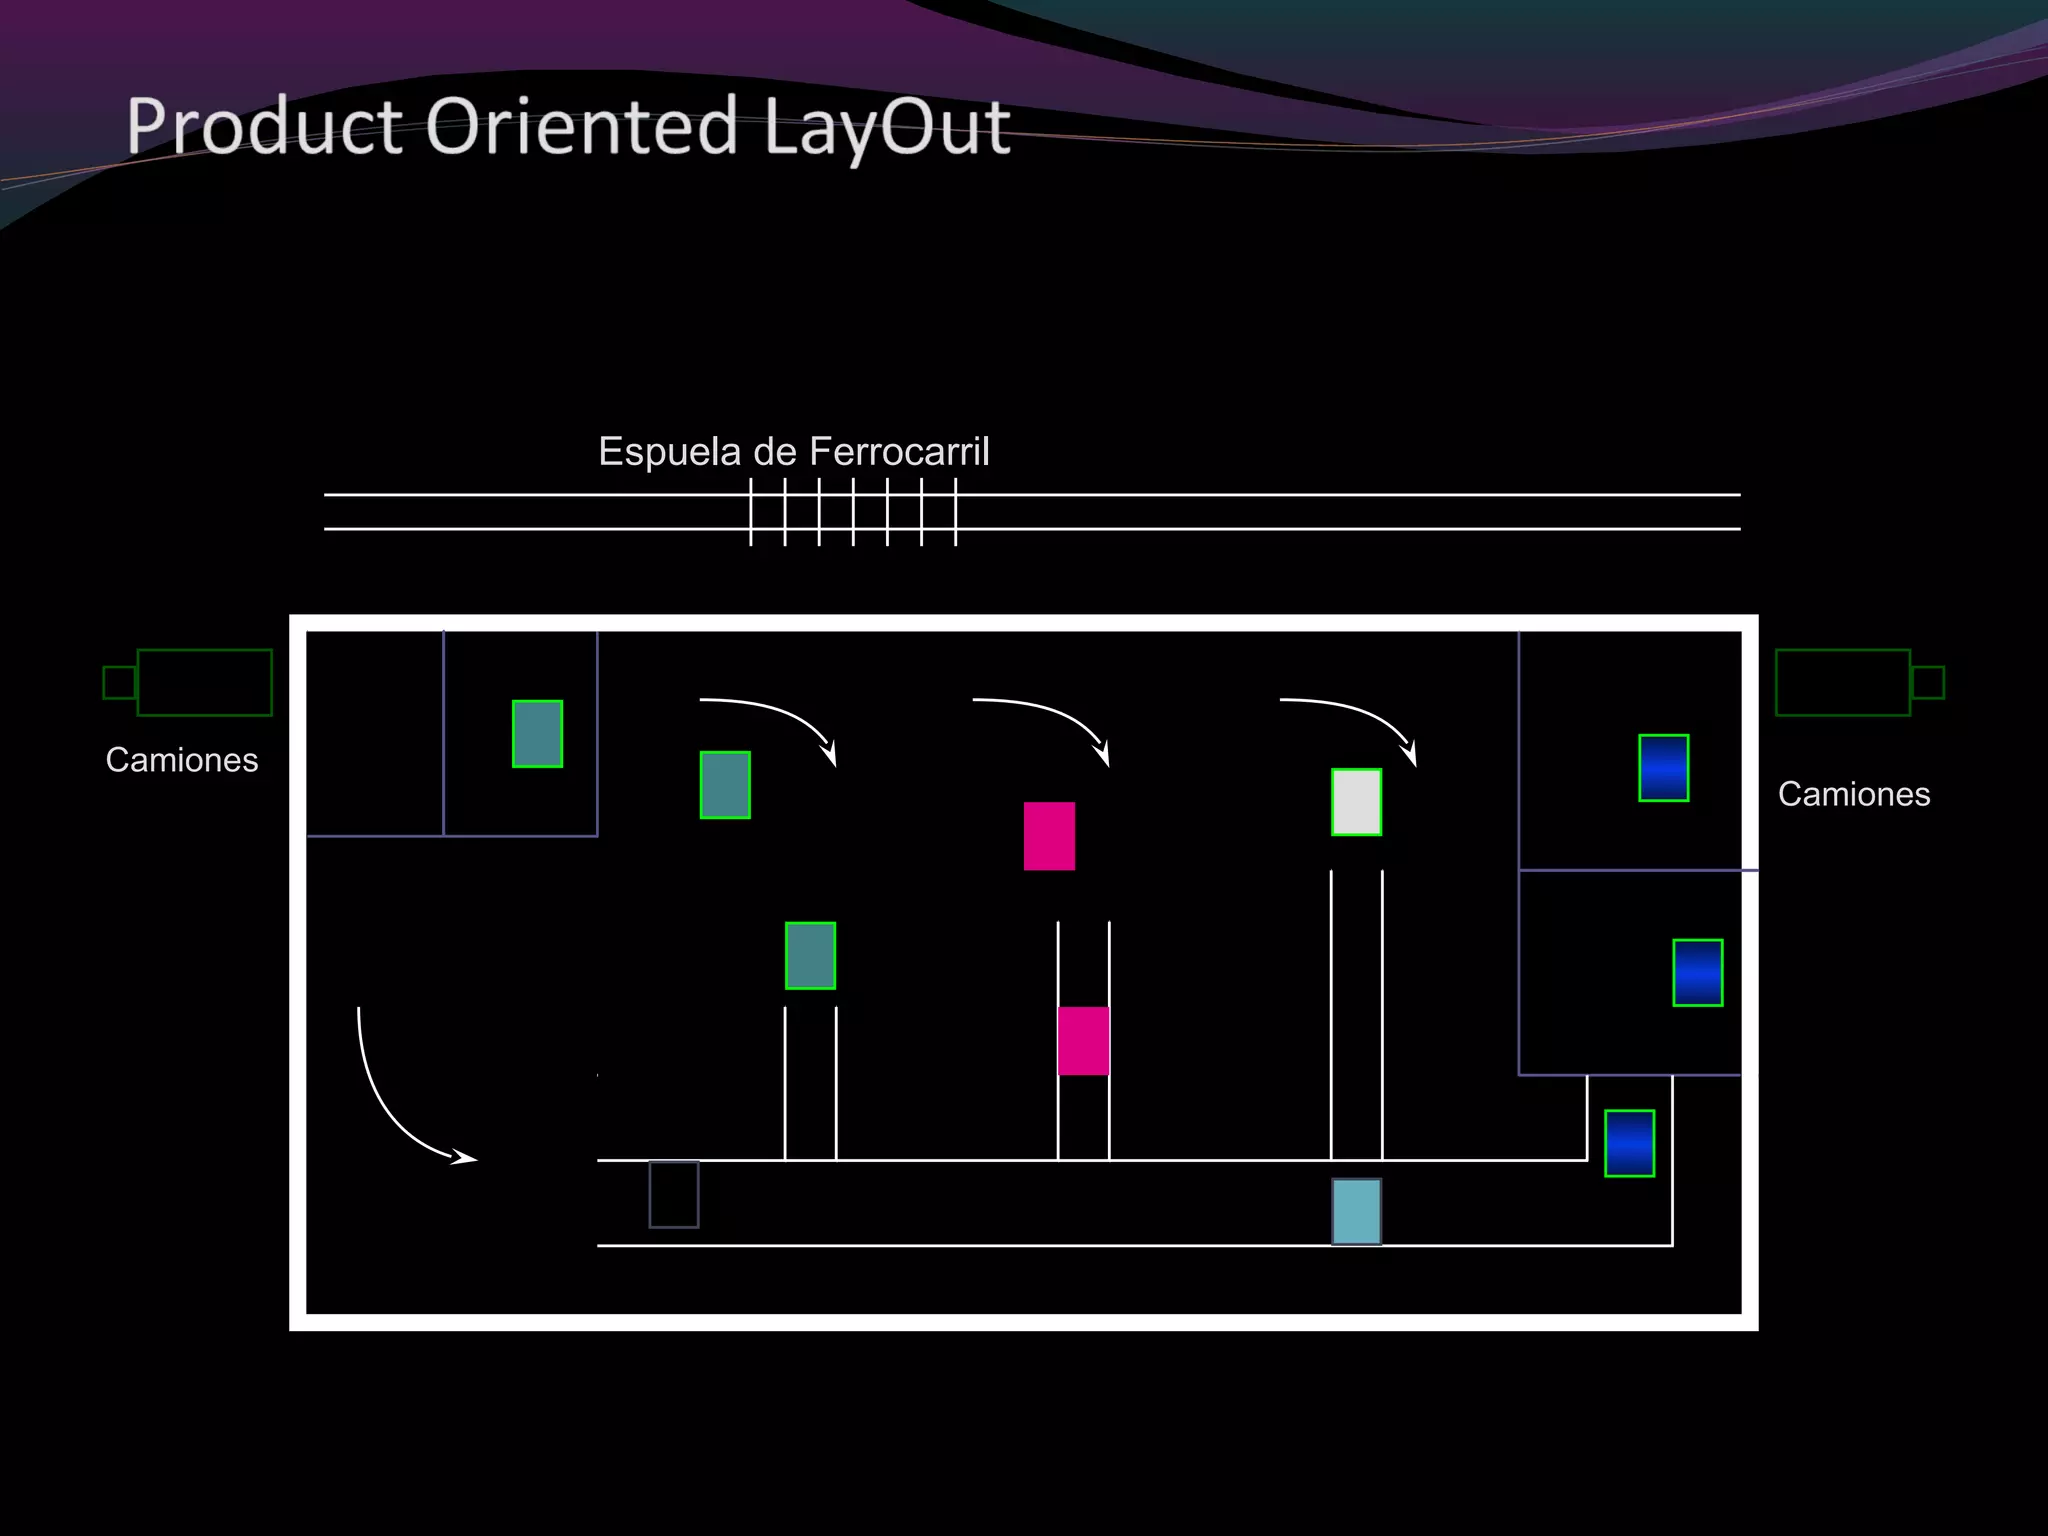Select the white rectangle under third arrow

[1356, 802]
